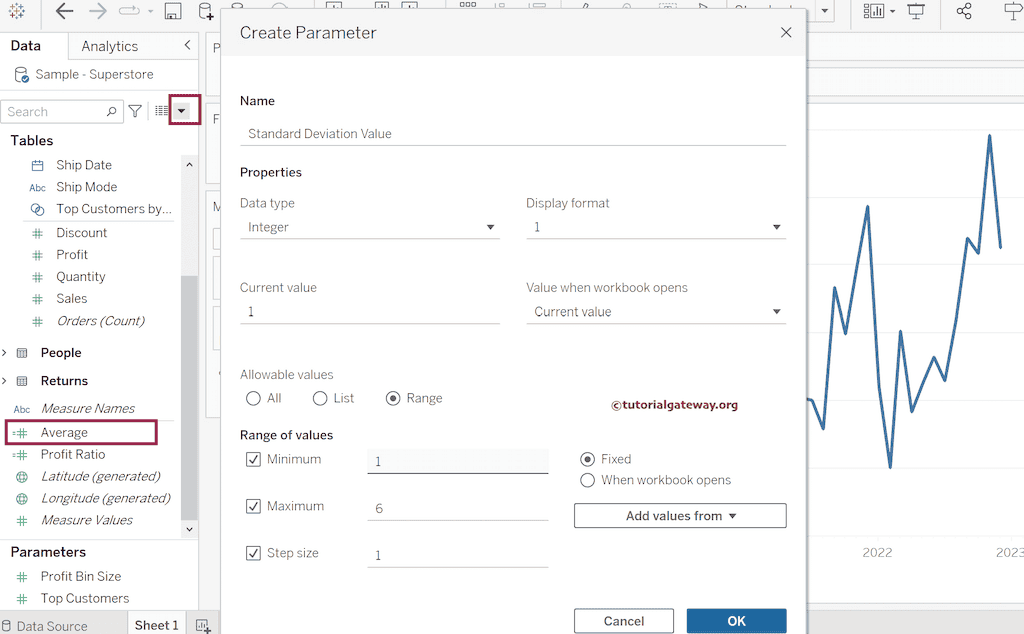The image size is (1024, 634).
Task: Click the filter fields funnel icon
Action: tap(135, 112)
